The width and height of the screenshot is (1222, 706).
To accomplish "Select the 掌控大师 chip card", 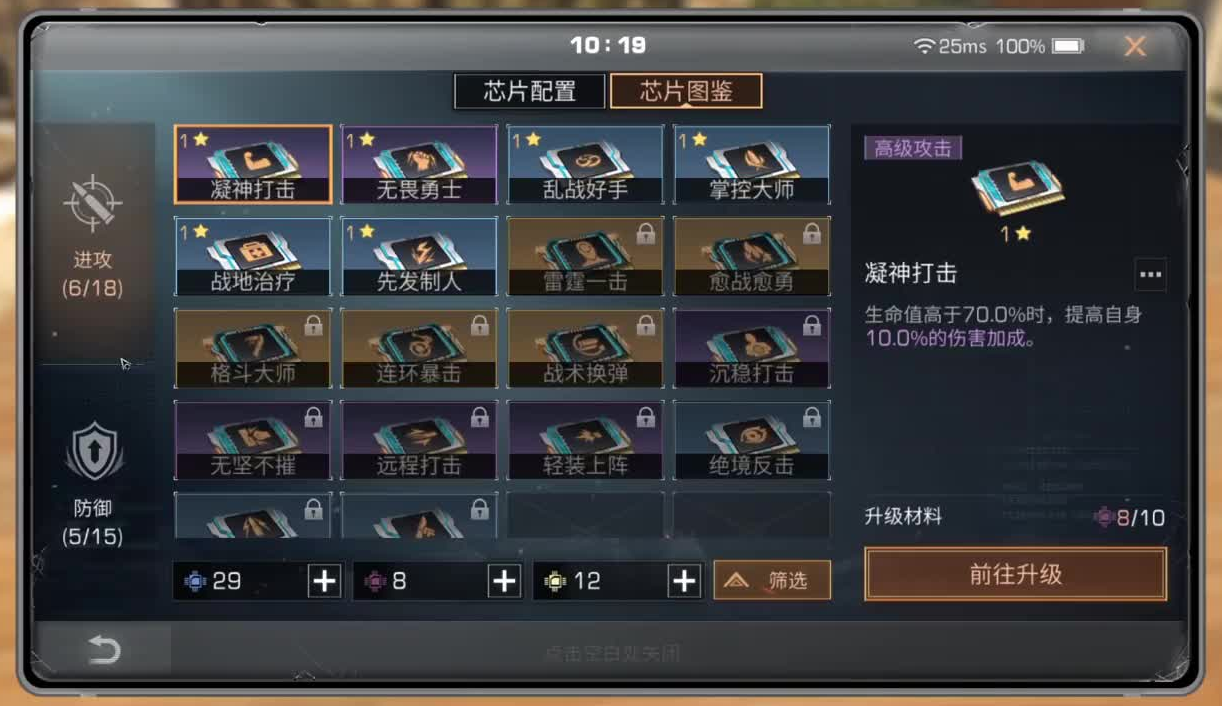I will click(x=751, y=165).
